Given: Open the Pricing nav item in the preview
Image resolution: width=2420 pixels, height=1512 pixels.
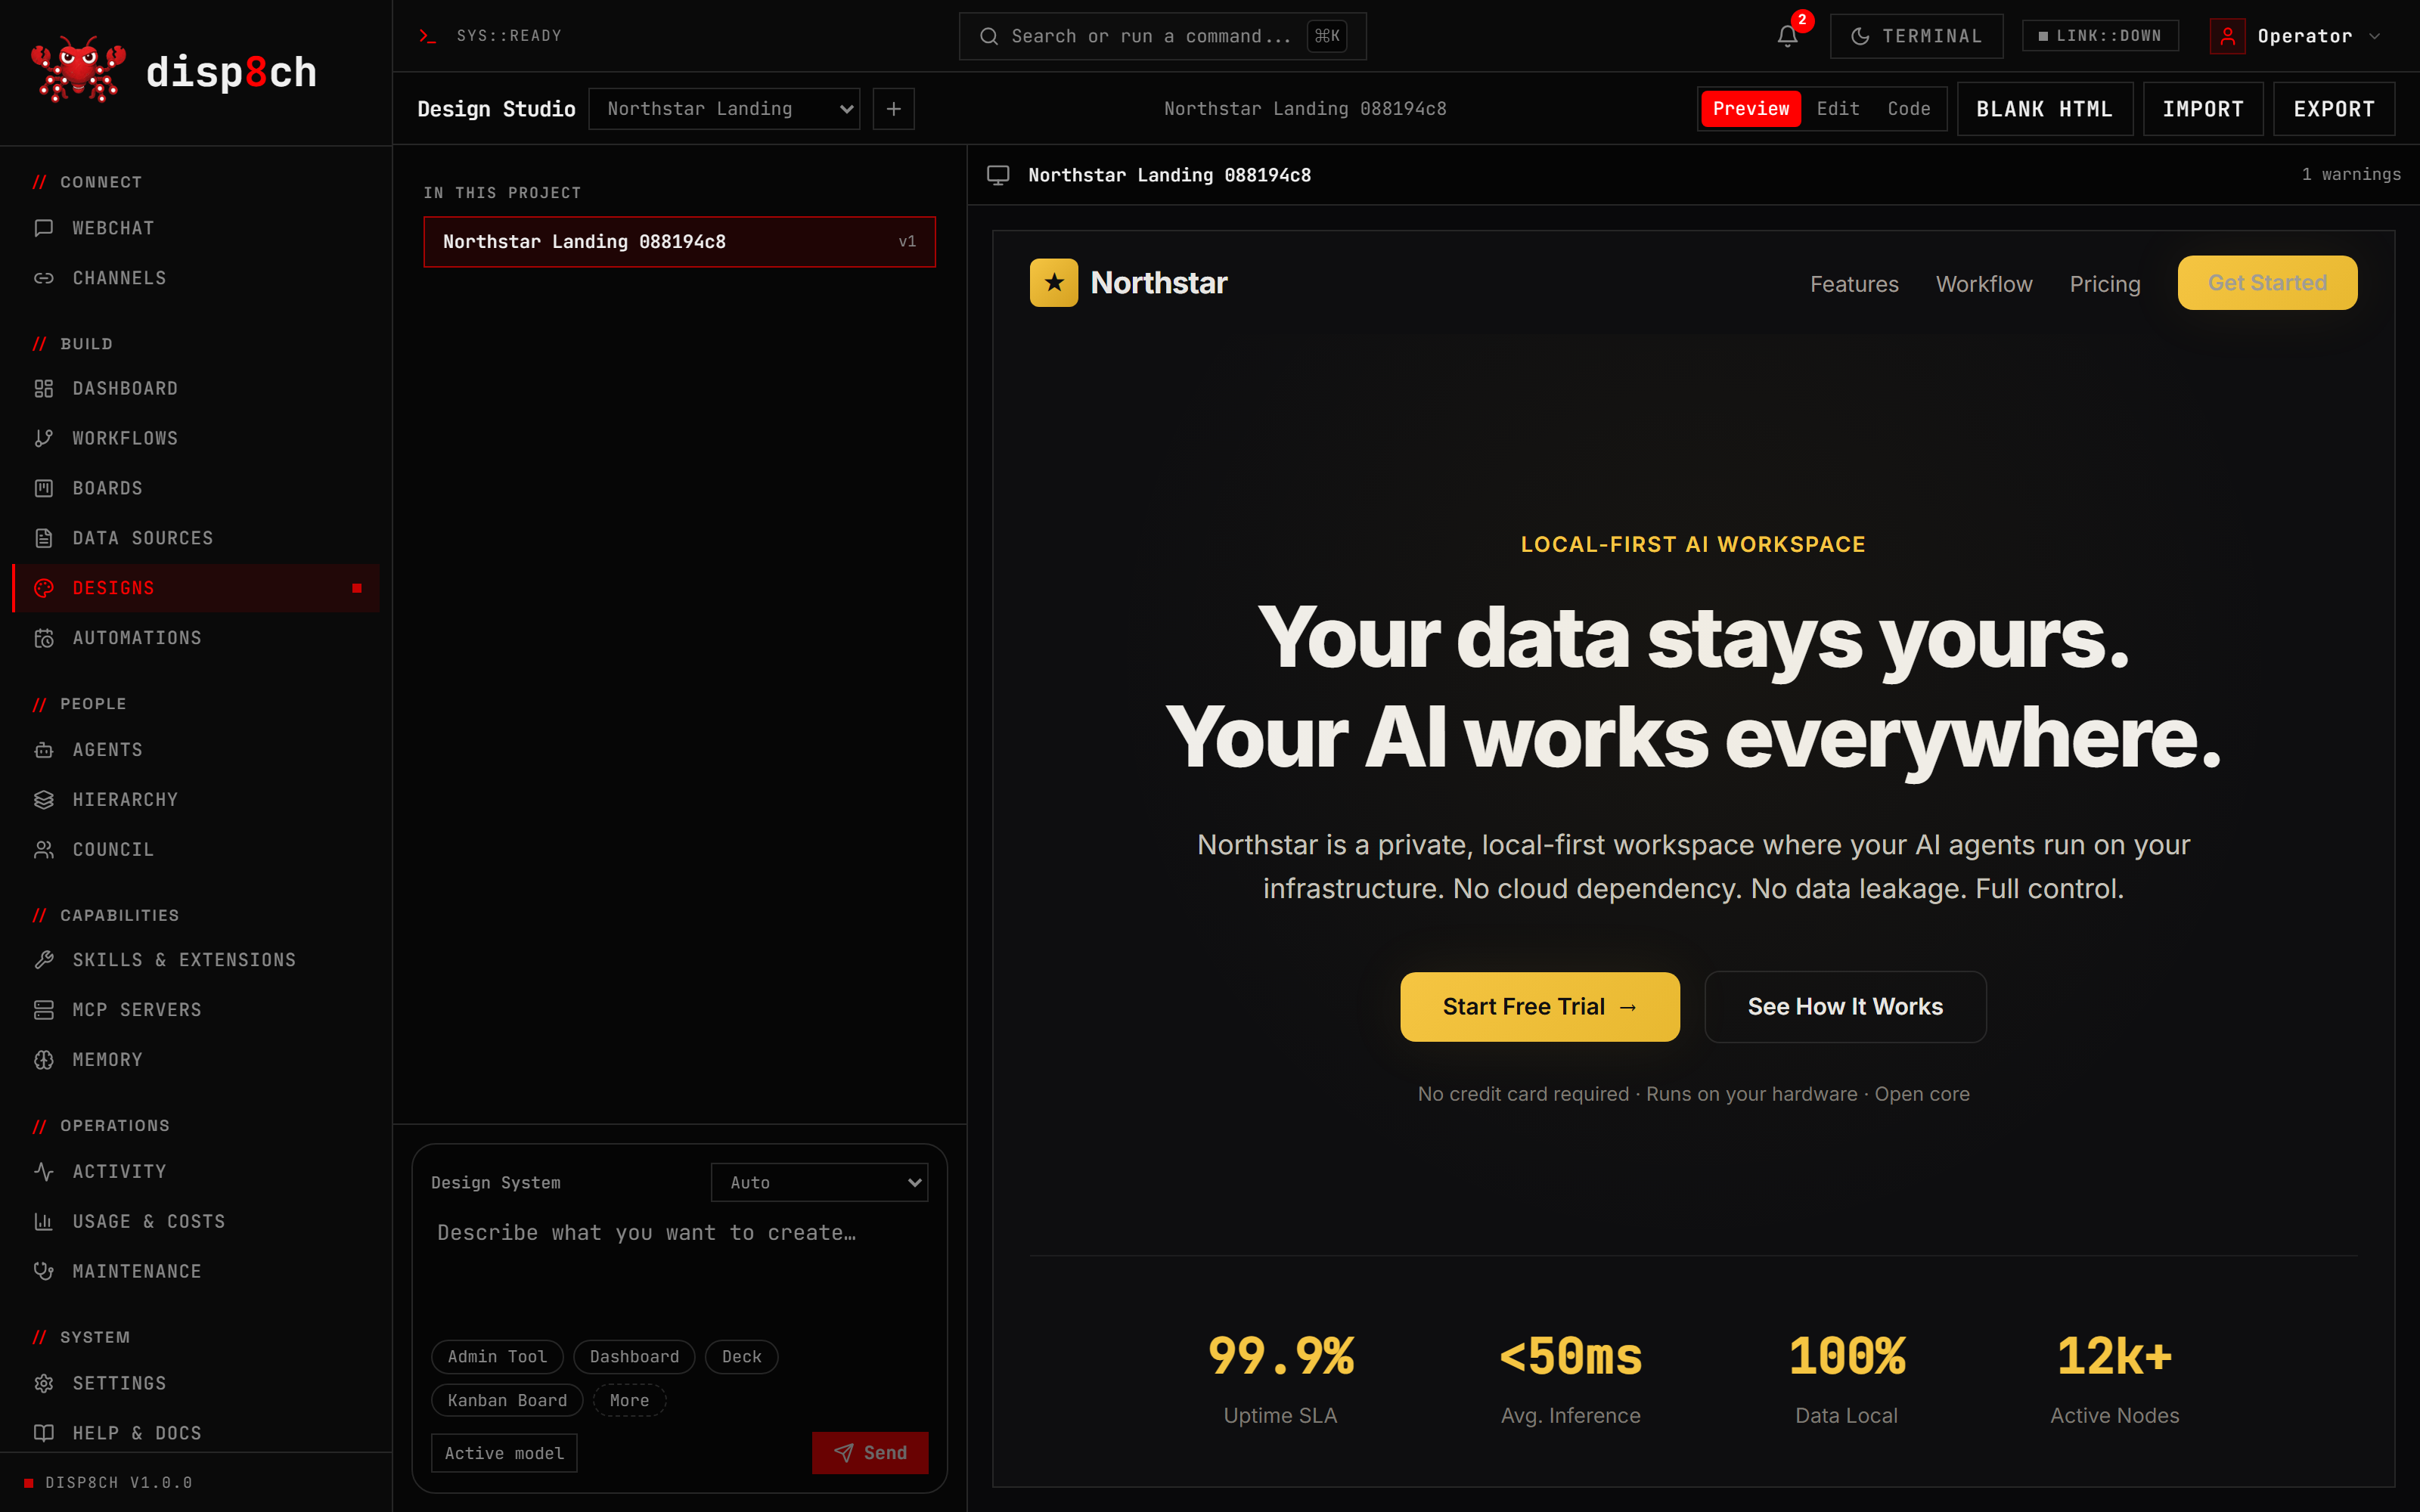Looking at the screenshot, I should 2105,284.
